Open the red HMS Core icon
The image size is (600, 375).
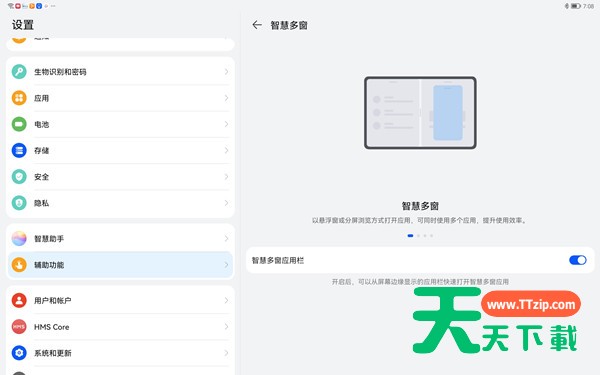click(19, 327)
